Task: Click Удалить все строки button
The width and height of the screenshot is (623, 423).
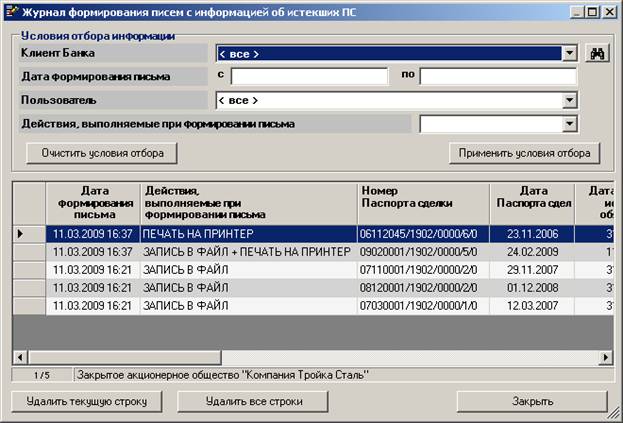Action: pyautogui.click(x=253, y=401)
